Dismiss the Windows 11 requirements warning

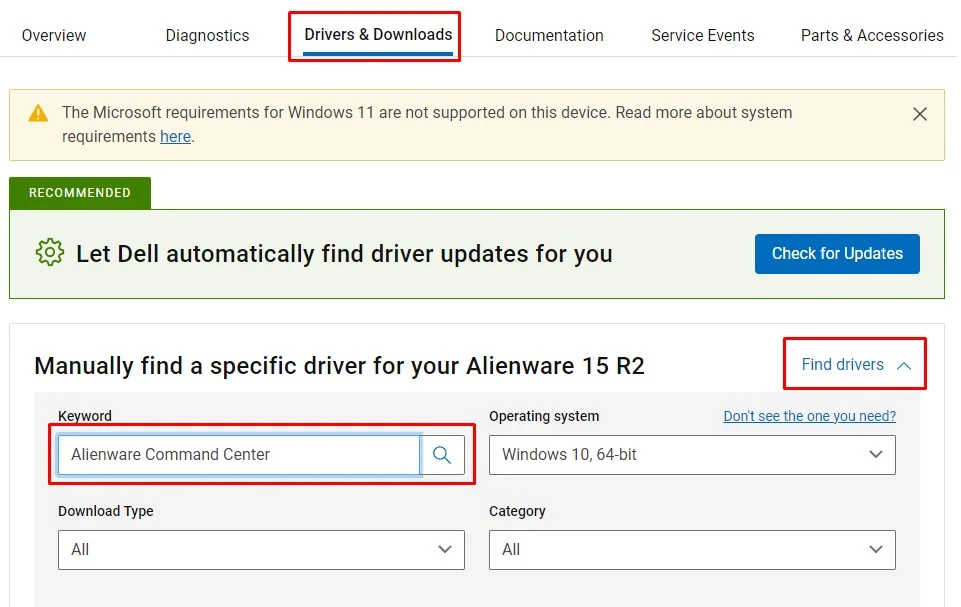click(x=919, y=114)
